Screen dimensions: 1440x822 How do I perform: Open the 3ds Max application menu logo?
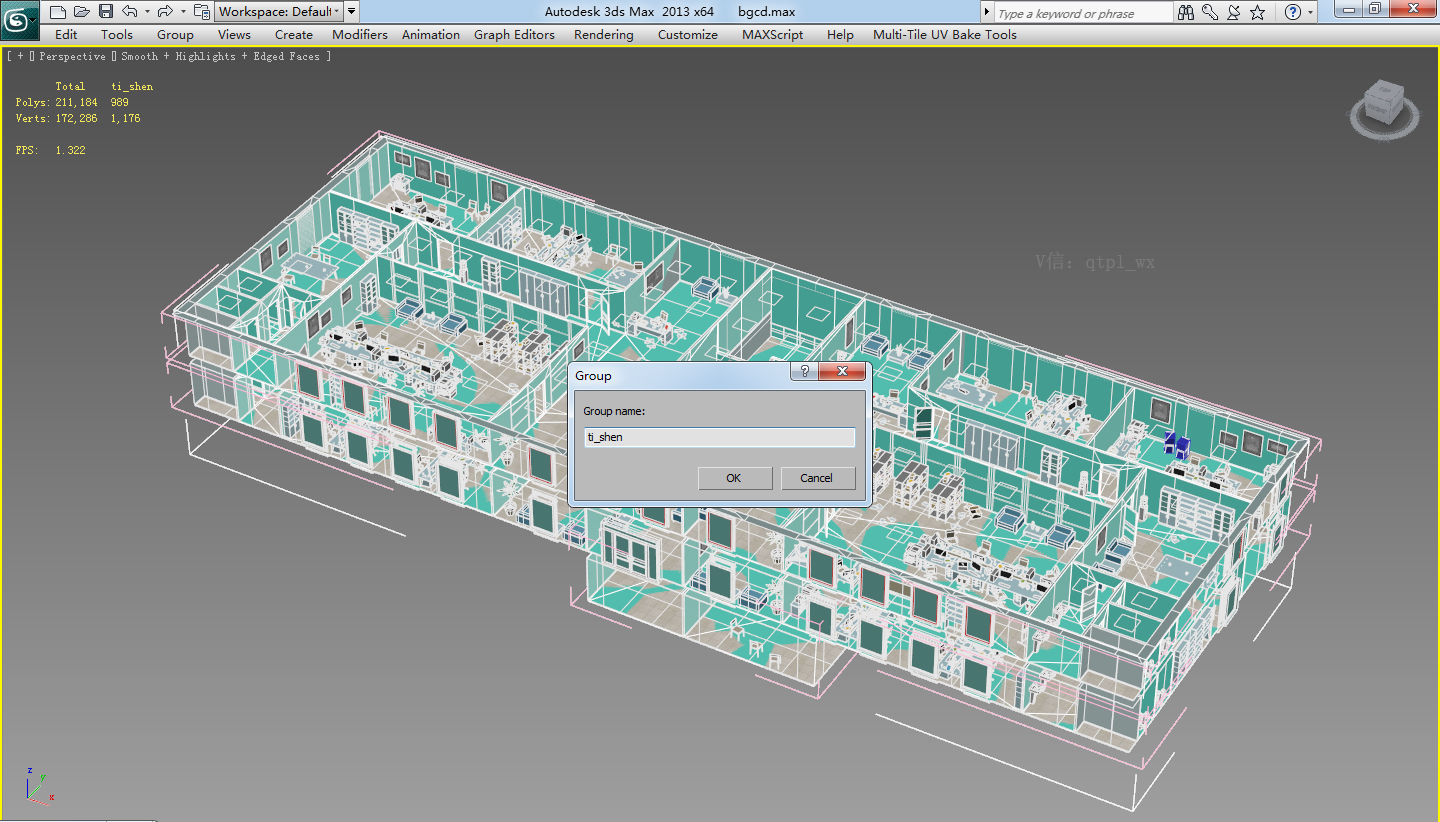[x=19, y=18]
